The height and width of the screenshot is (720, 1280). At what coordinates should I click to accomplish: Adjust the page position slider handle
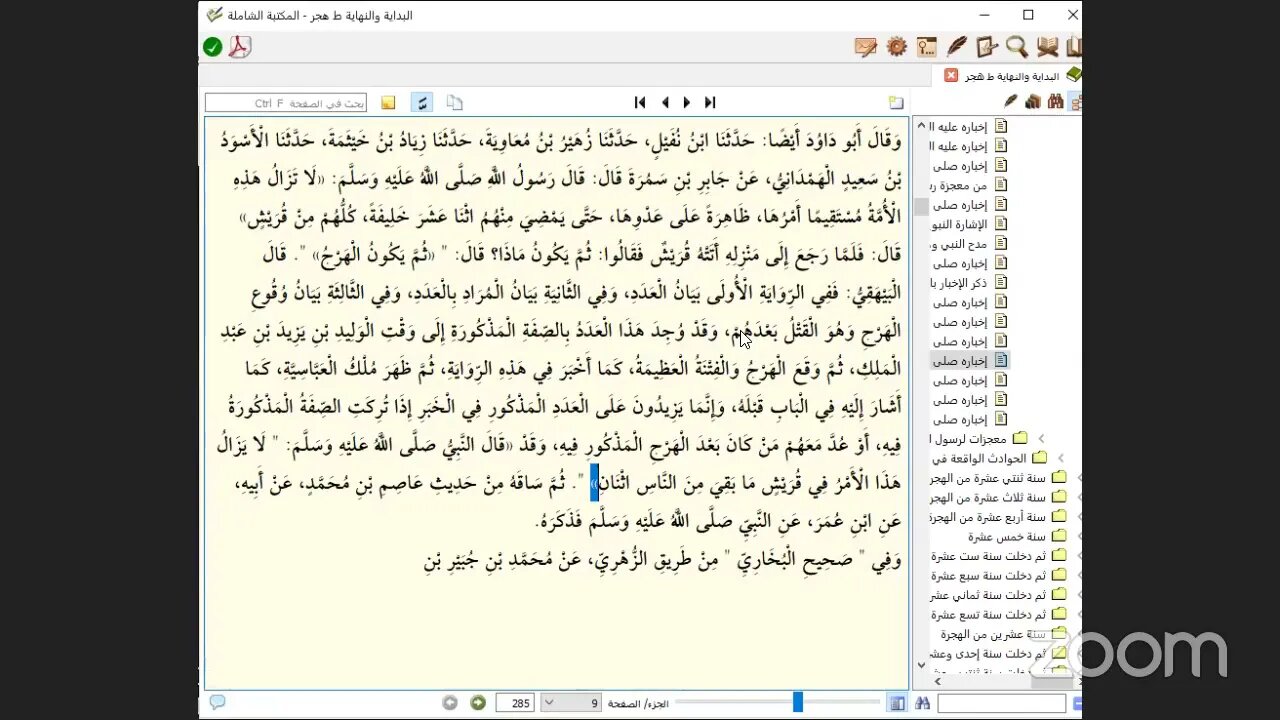[798, 702]
